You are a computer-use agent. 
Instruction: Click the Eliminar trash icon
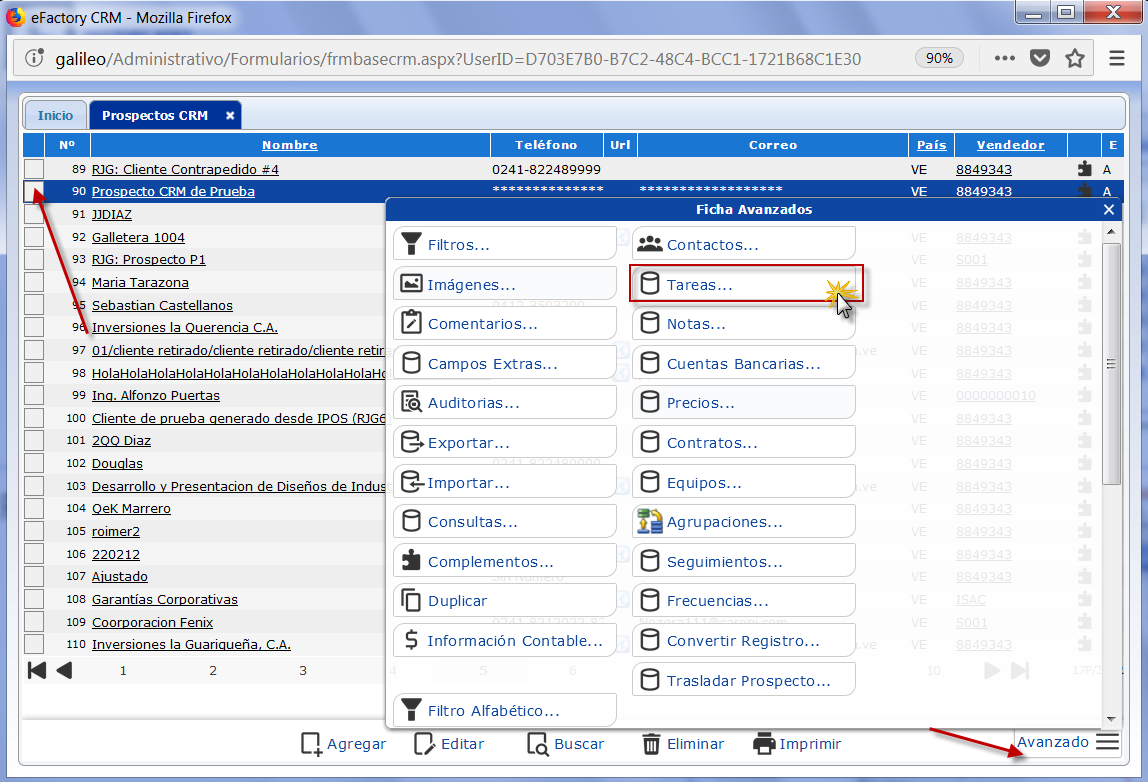651,744
